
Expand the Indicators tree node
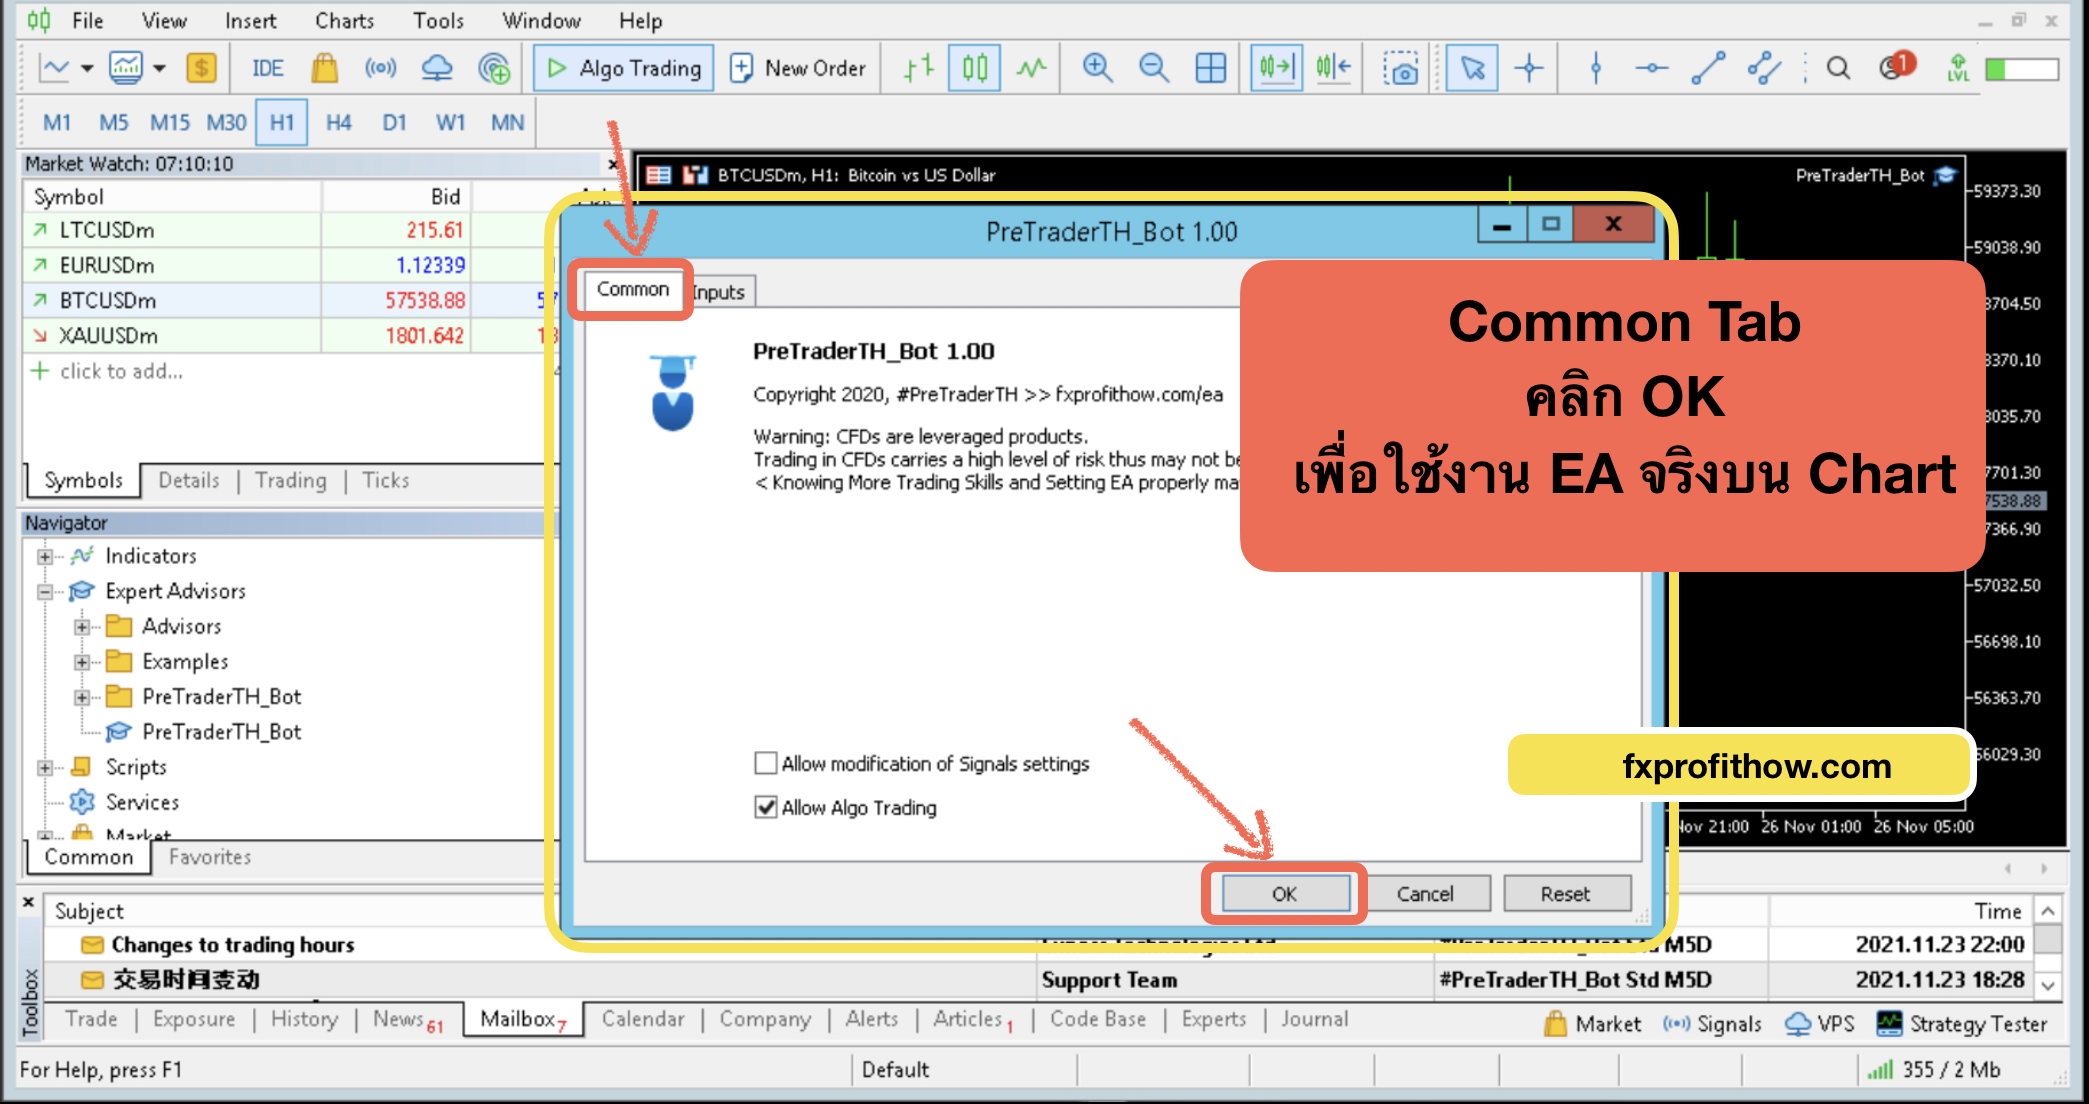[x=45, y=556]
